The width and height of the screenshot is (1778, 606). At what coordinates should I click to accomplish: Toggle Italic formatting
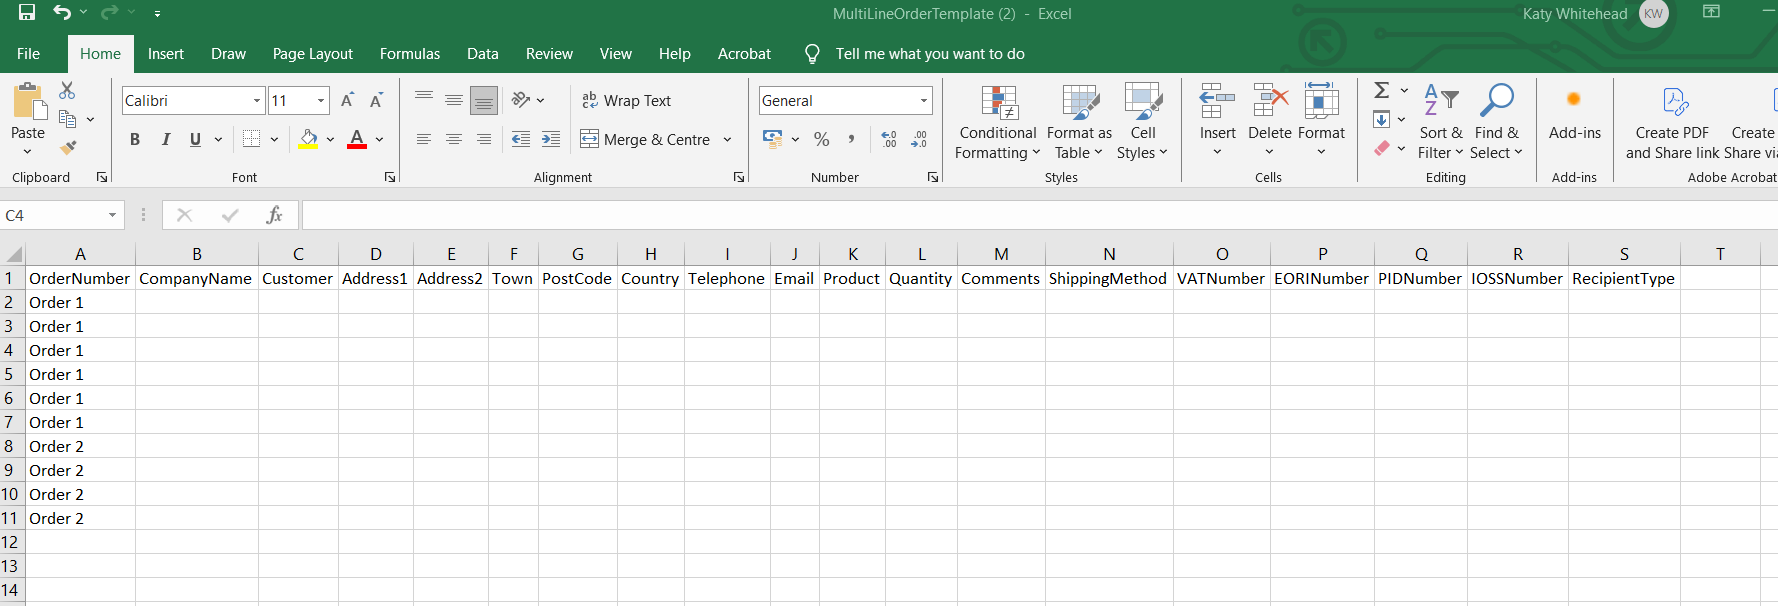pos(165,140)
